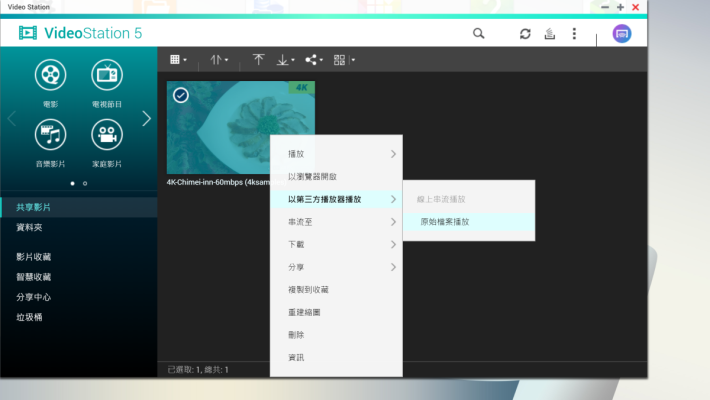The image size is (710, 400).
Task: Refresh the video library
Action: (525, 34)
